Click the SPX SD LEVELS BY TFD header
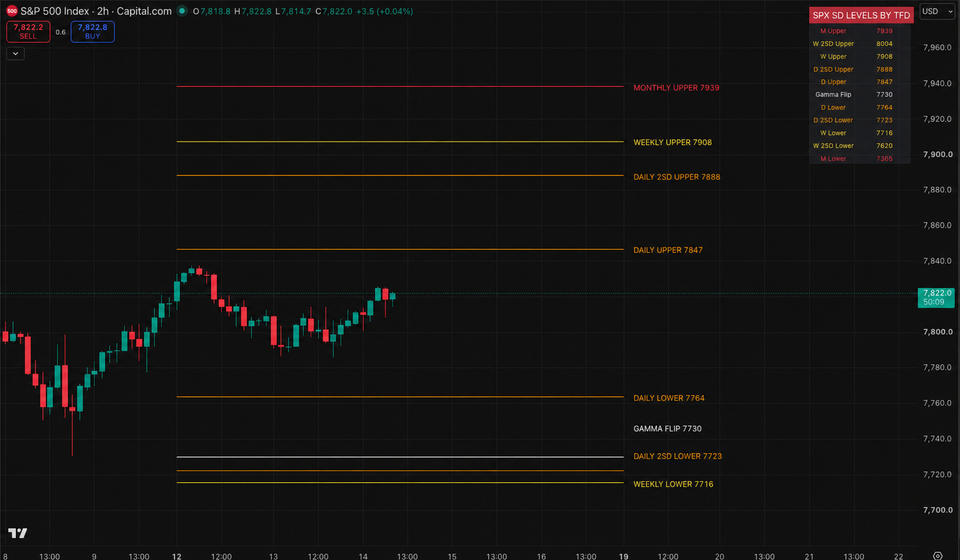960x560 pixels. coord(861,15)
